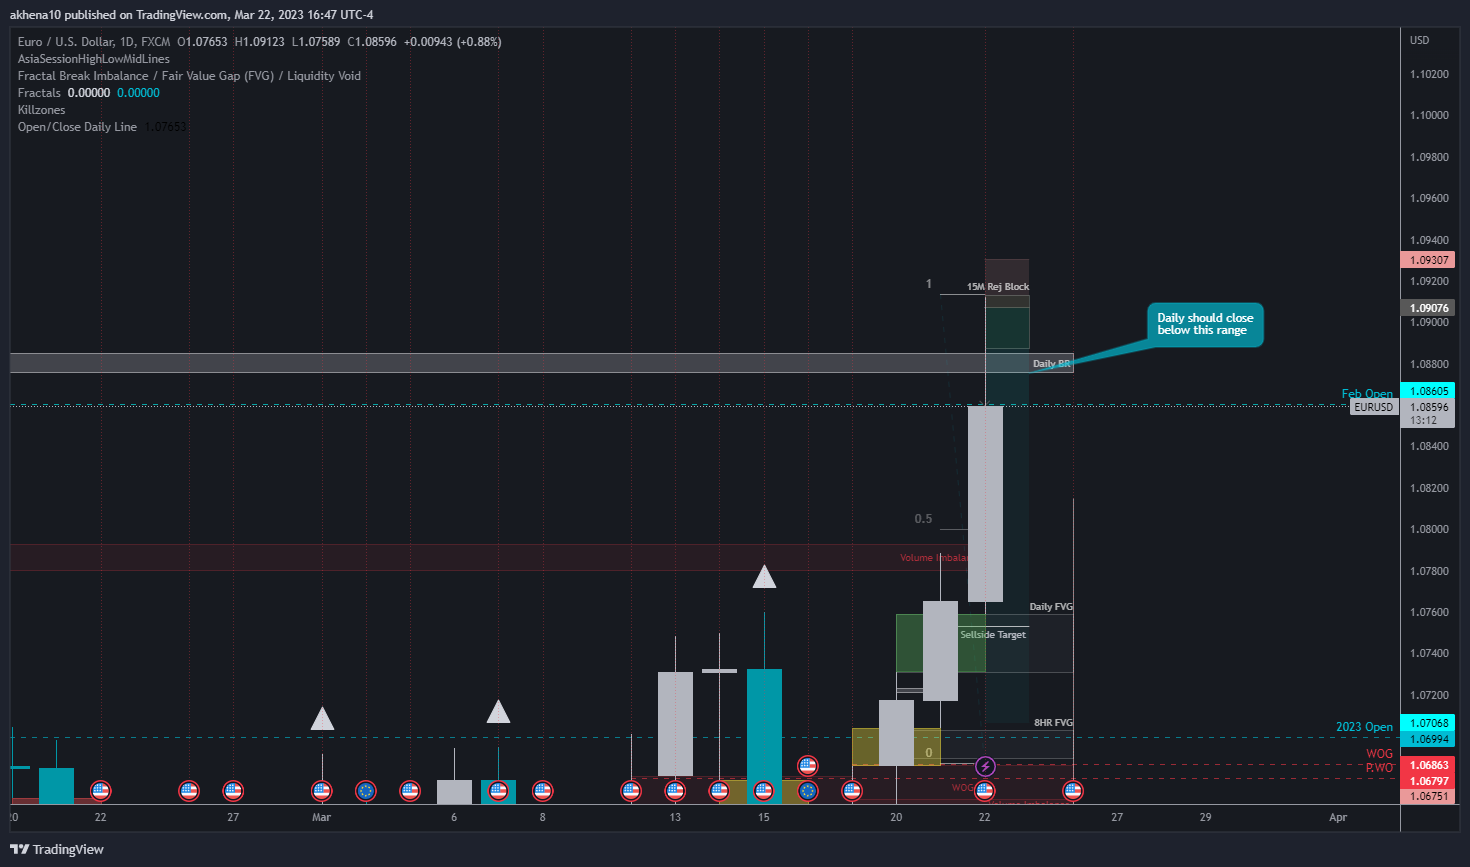The height and width of the screenshot is (867, 1470).
Task: Click US flag economic event on February 22
Action: 100,791
